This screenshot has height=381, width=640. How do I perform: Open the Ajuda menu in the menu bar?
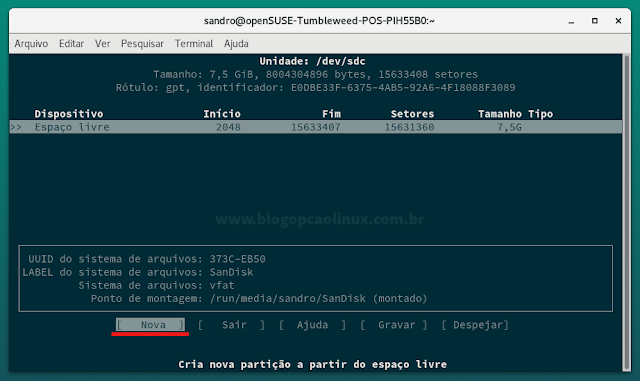pyautogui.click(x=236, y=44)
